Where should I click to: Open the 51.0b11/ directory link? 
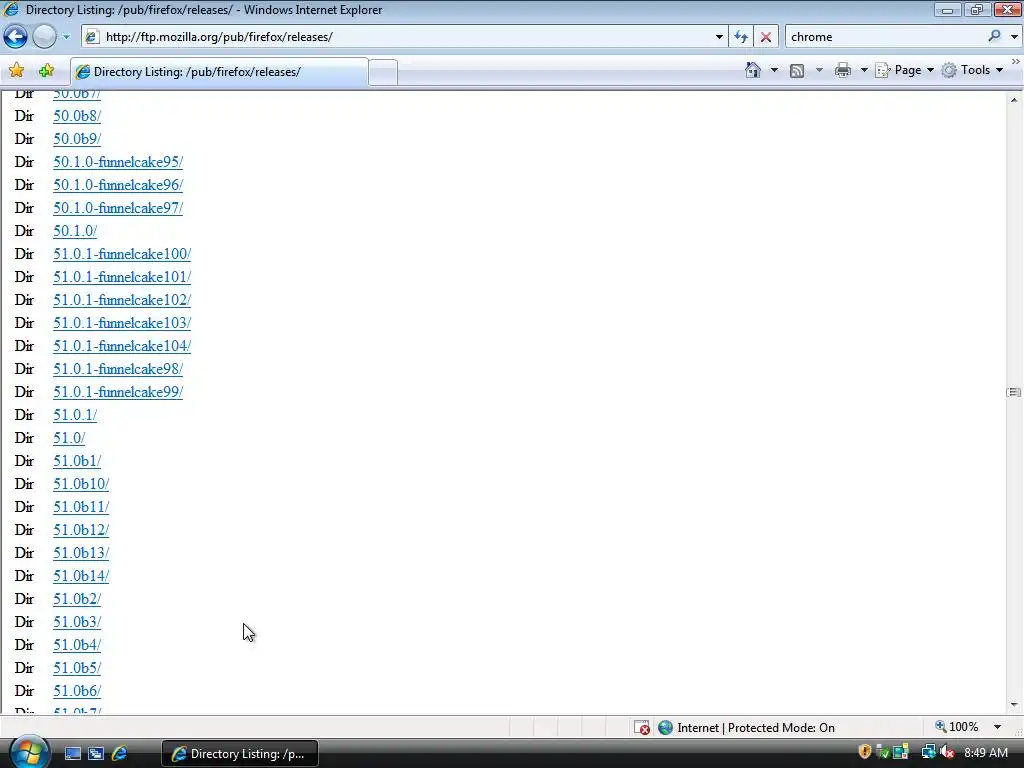(81, 507)
